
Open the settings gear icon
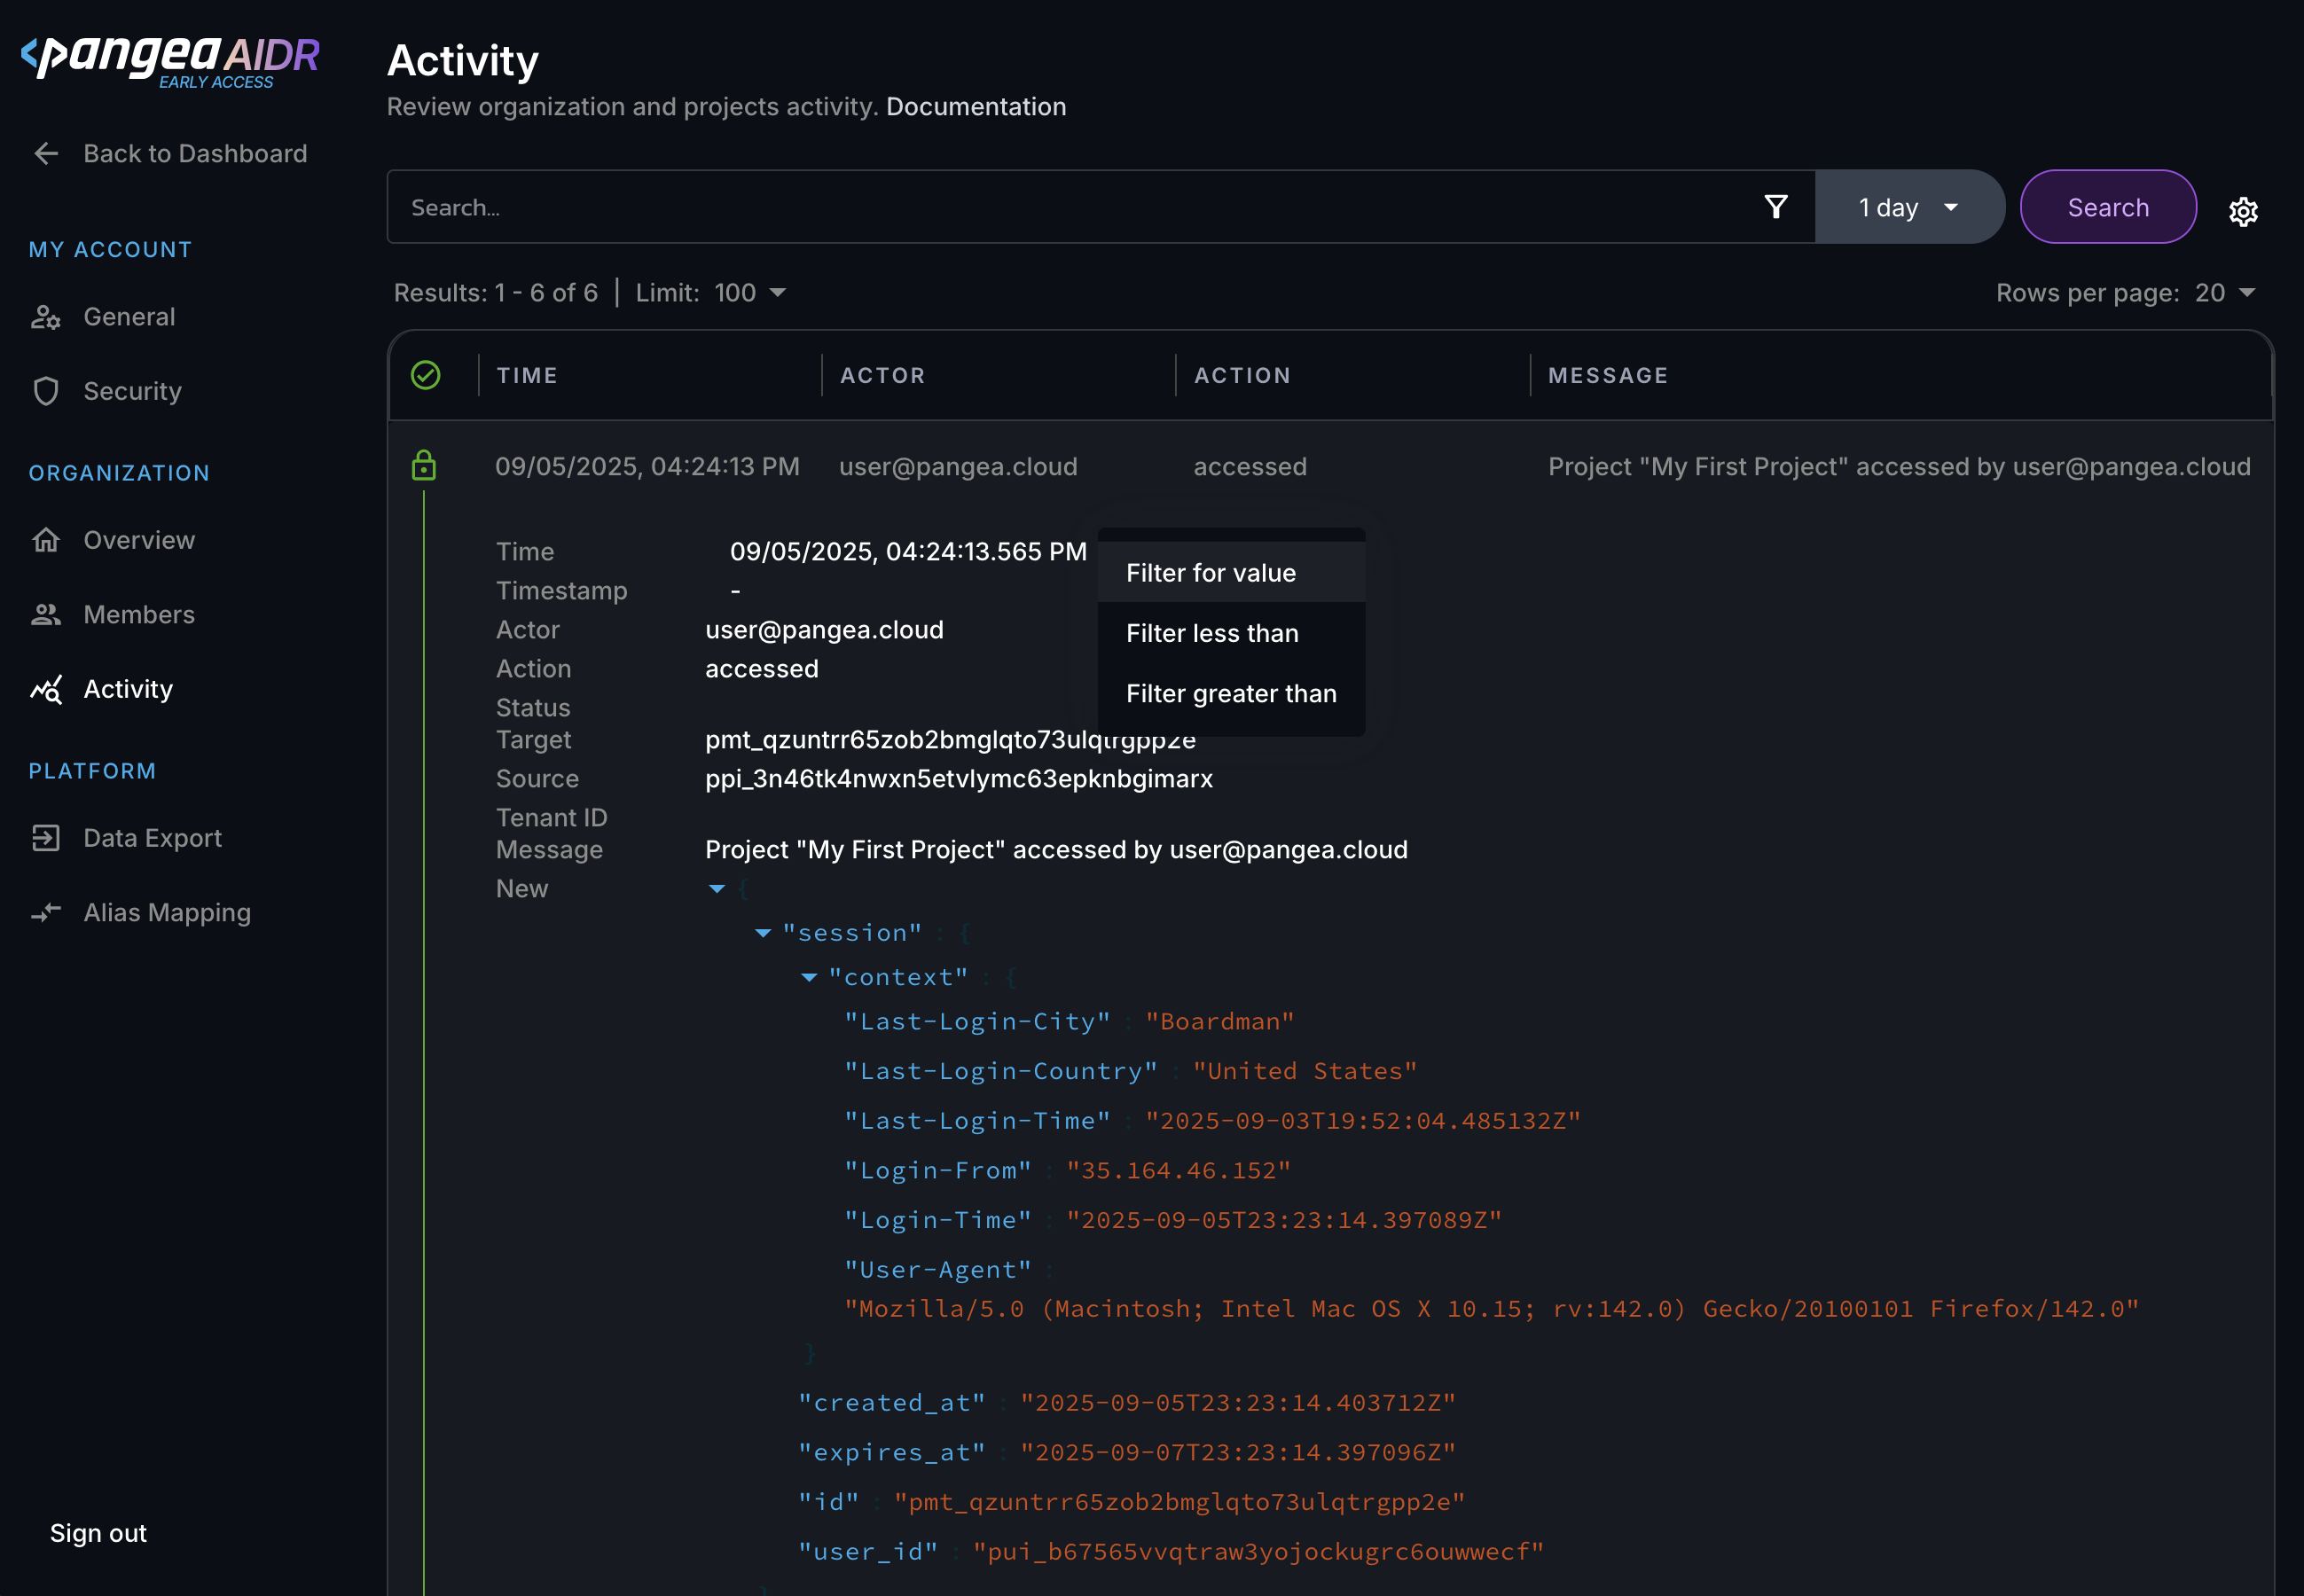coord(2243,211)
